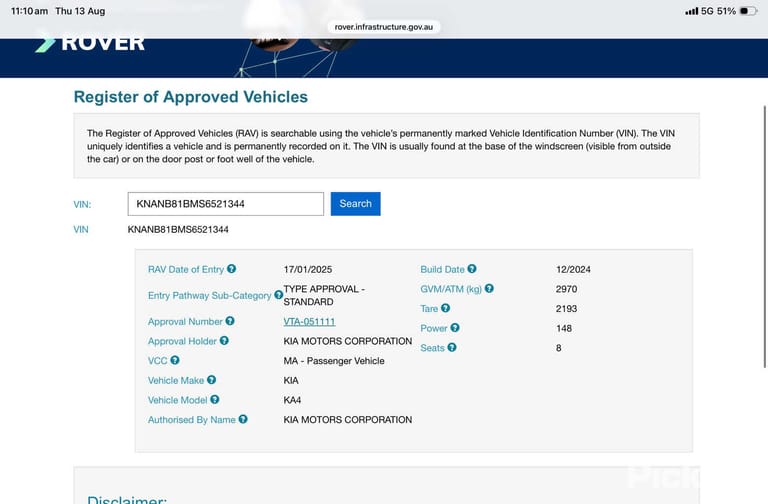Click the RAV Date of Entry label
Viewport: 768px width, 504px height.
point(186,269)
